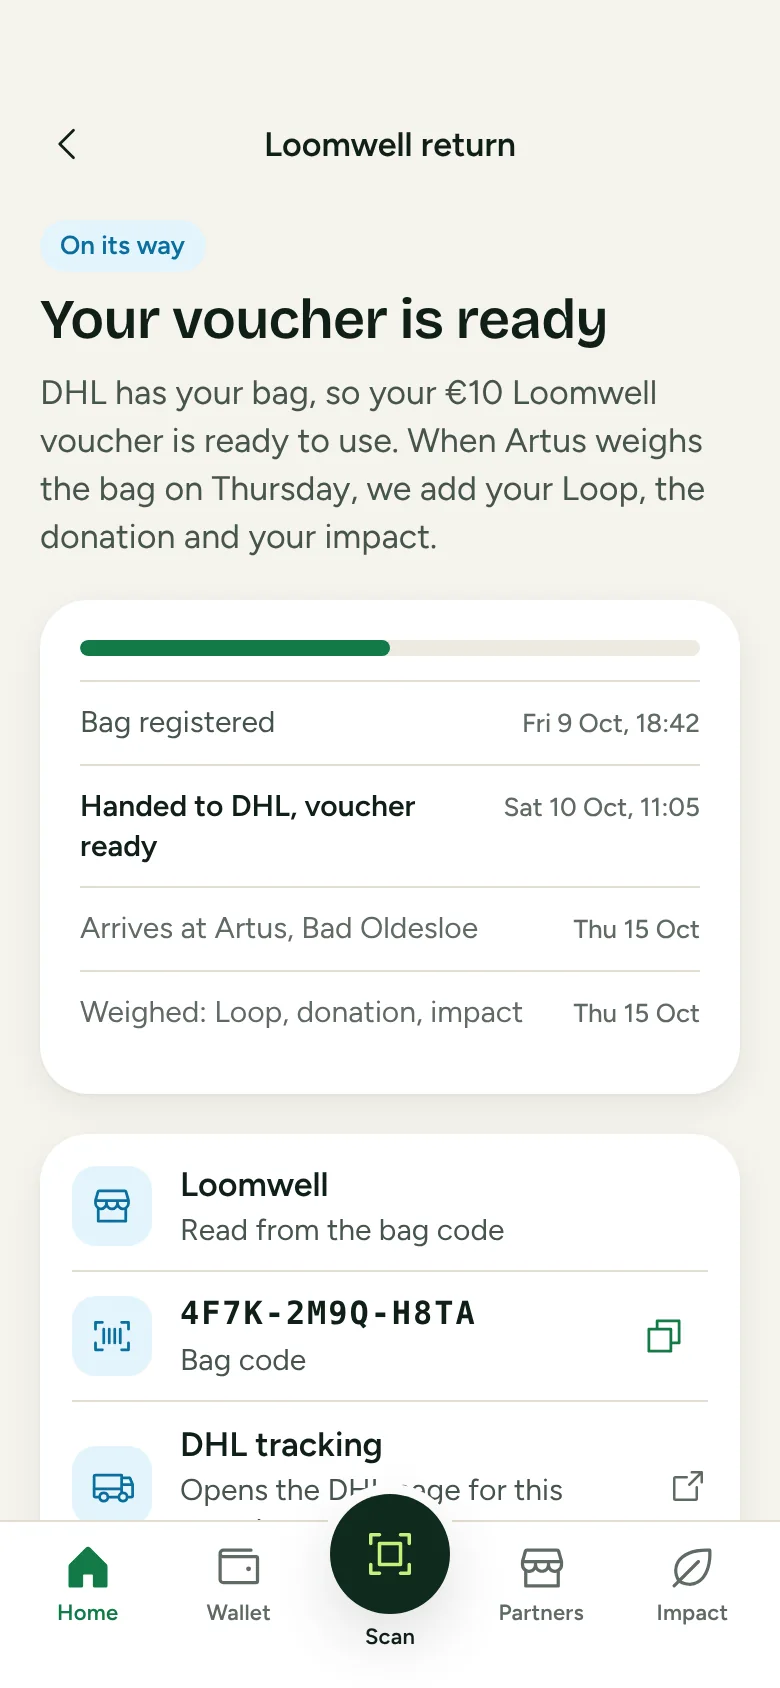
Task: Select the Bag registered timeline row
Action: coord(390,723)
